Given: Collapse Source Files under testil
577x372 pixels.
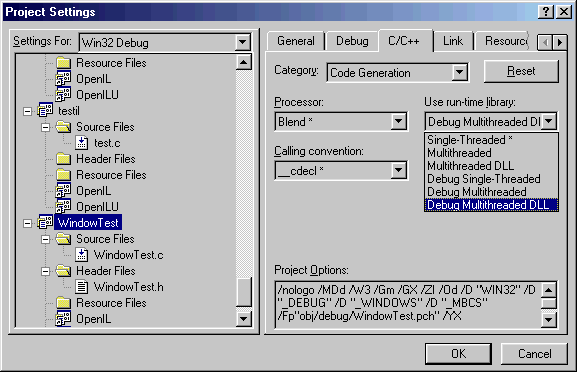Looking at the screenshot, I should coord(45,127).
